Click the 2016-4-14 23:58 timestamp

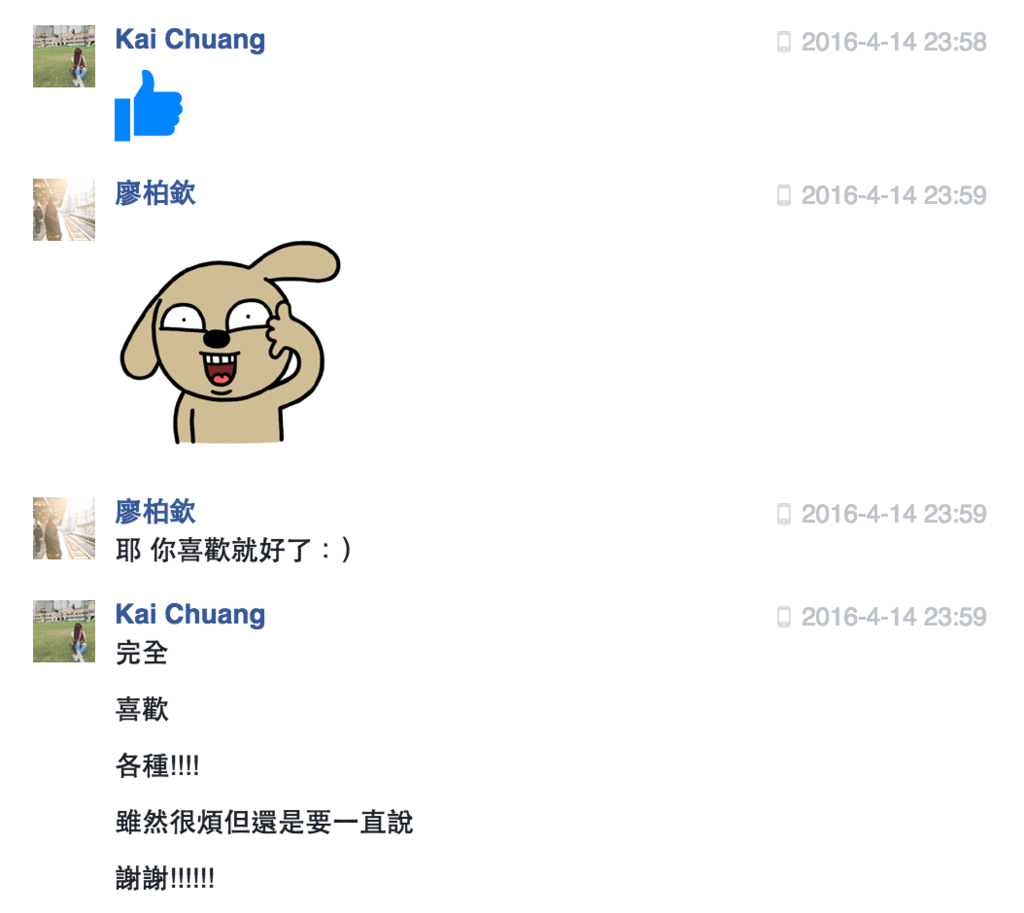[x=893, y=42]
